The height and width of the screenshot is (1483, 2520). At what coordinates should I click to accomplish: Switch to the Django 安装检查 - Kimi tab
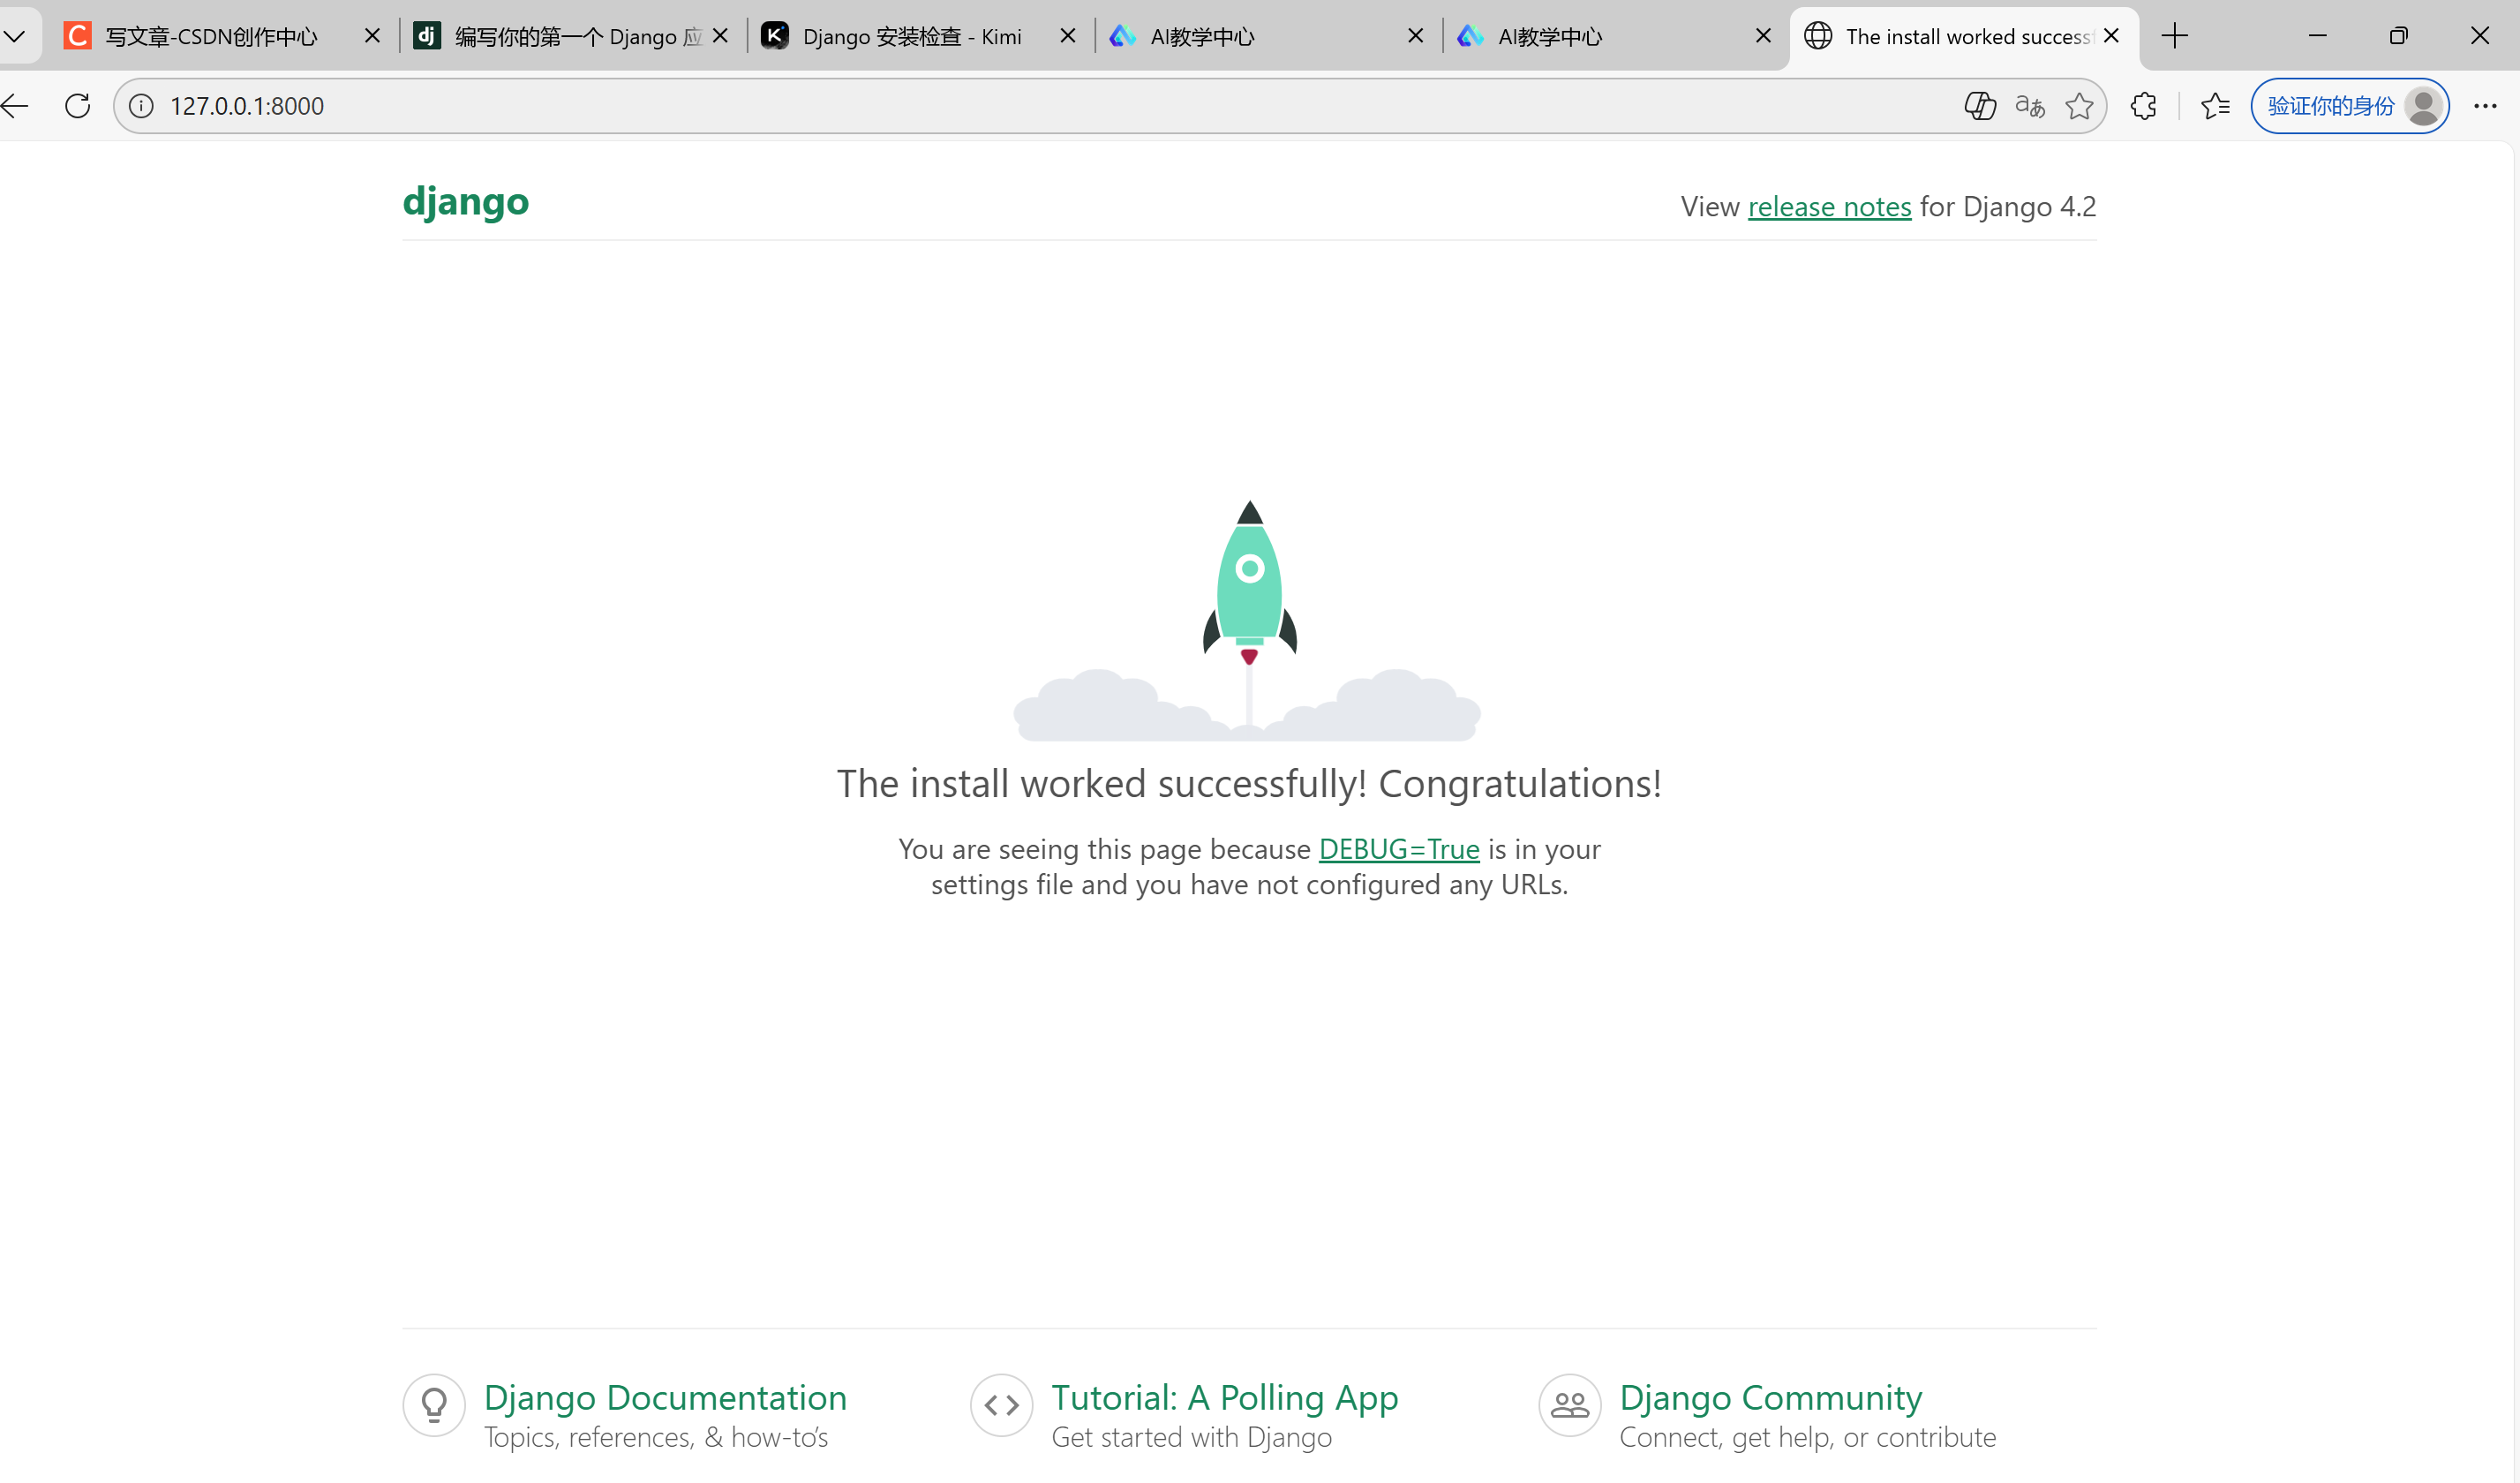910,37
